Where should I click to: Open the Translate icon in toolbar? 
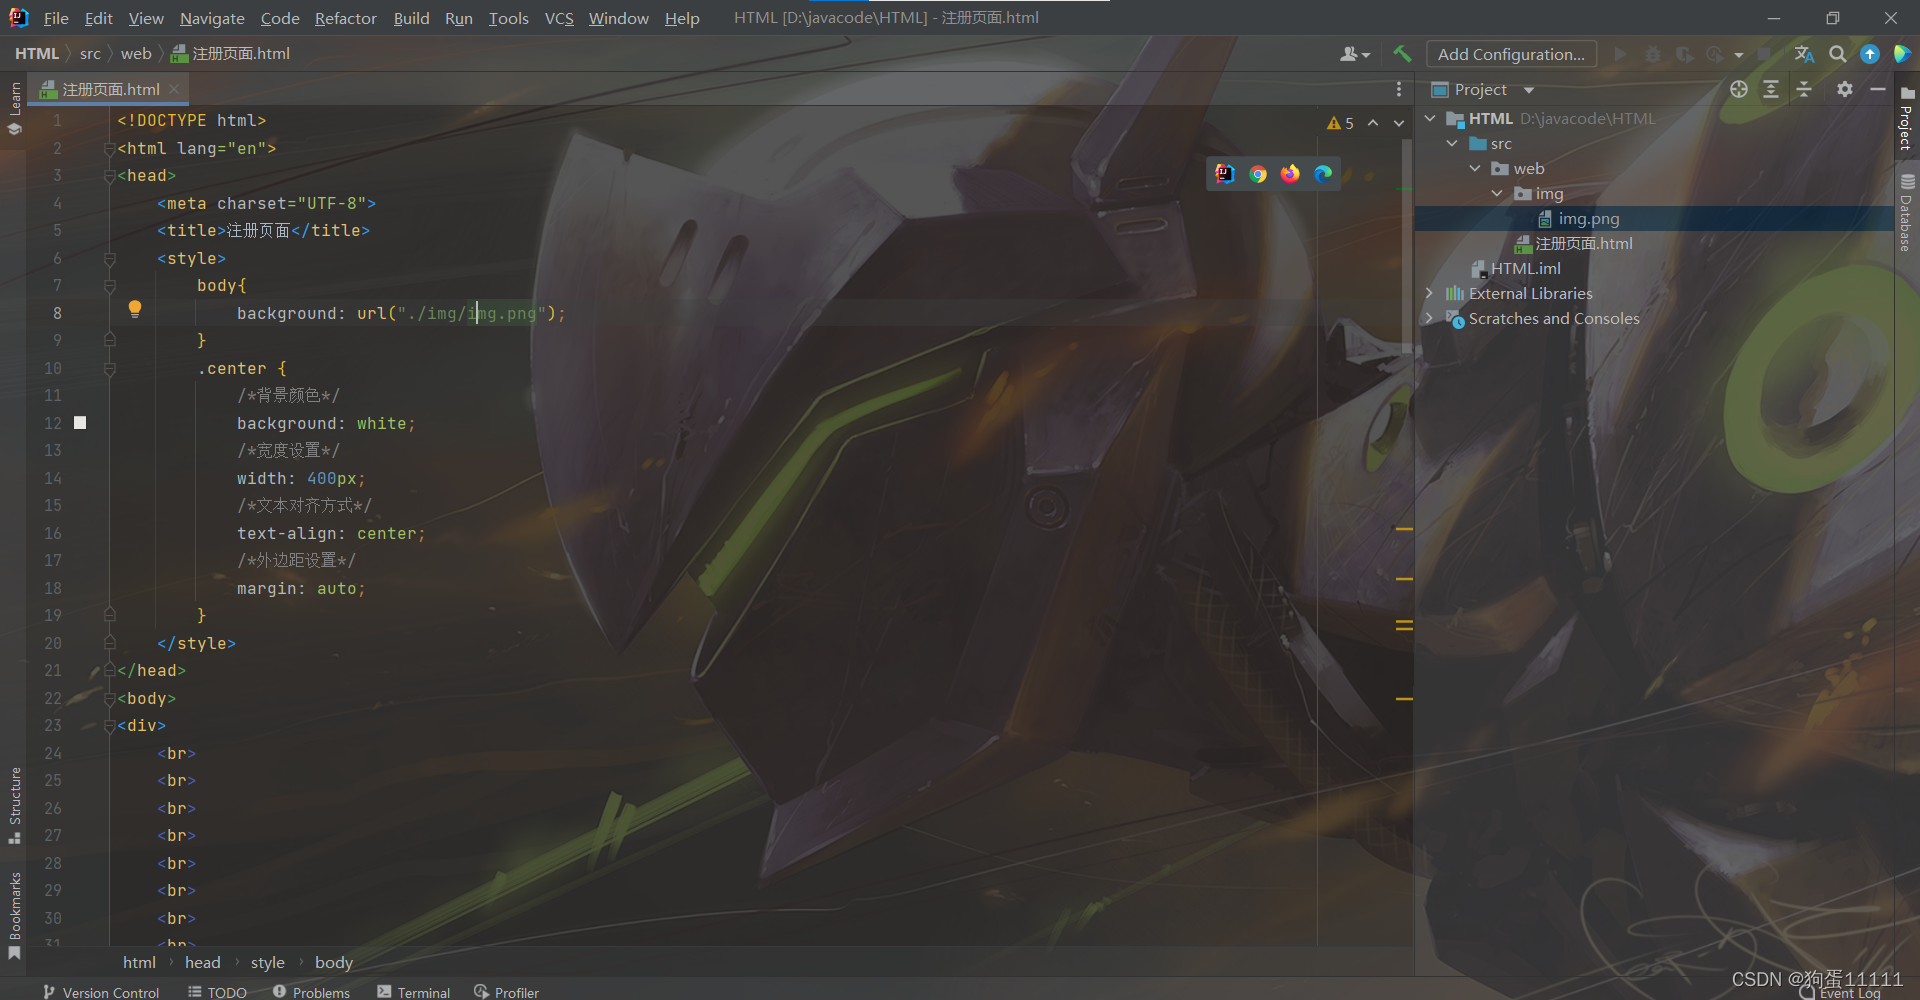point(1804,54)
